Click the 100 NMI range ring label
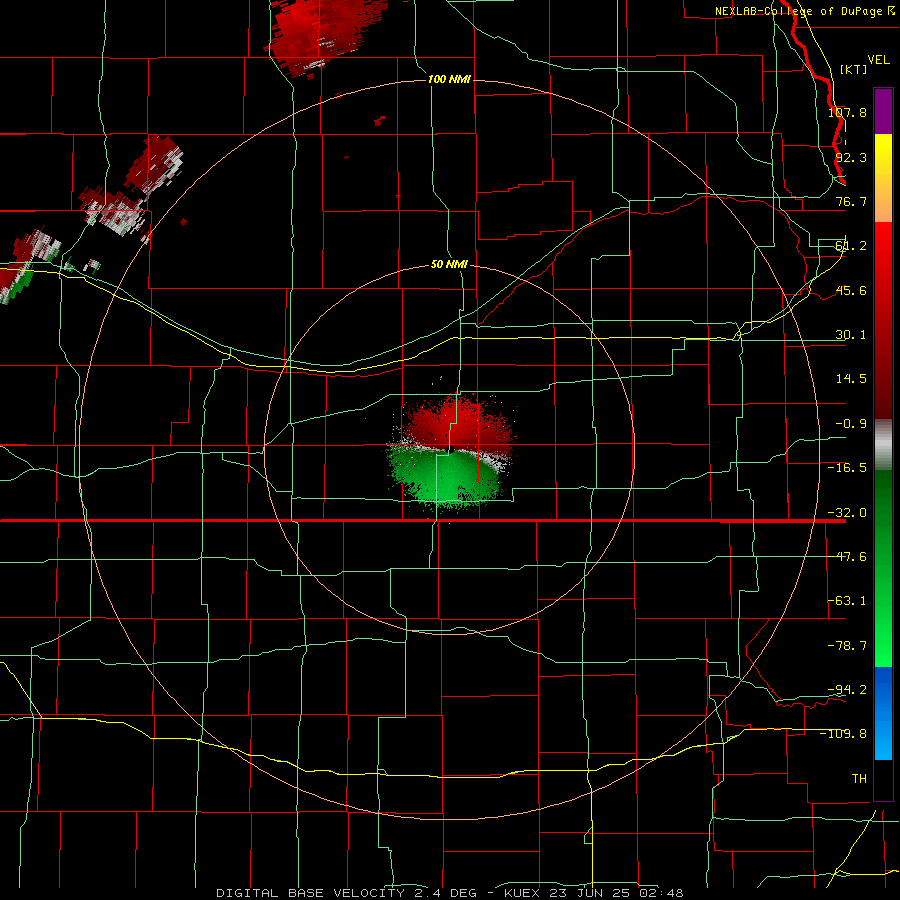900x900 pixels. click(449, 79)
